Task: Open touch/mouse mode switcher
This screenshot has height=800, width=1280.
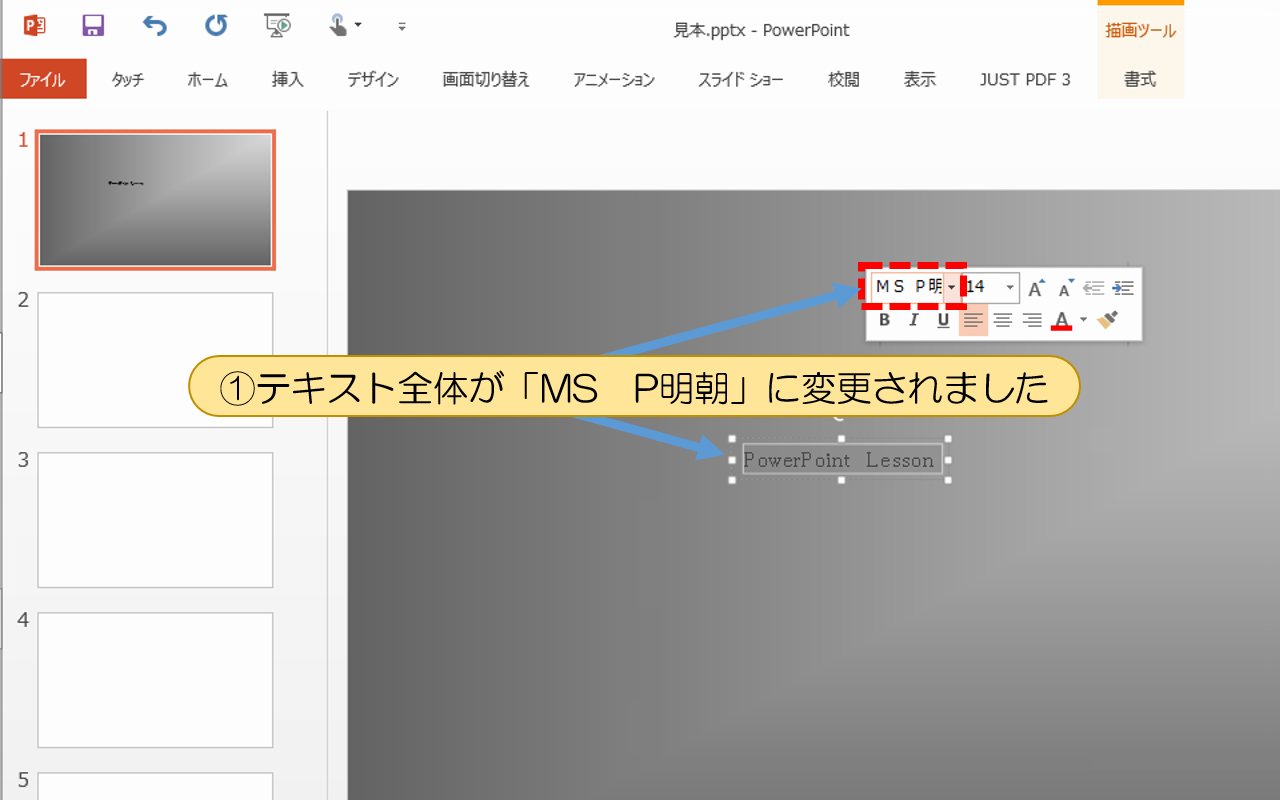Action: click(346, 25)
